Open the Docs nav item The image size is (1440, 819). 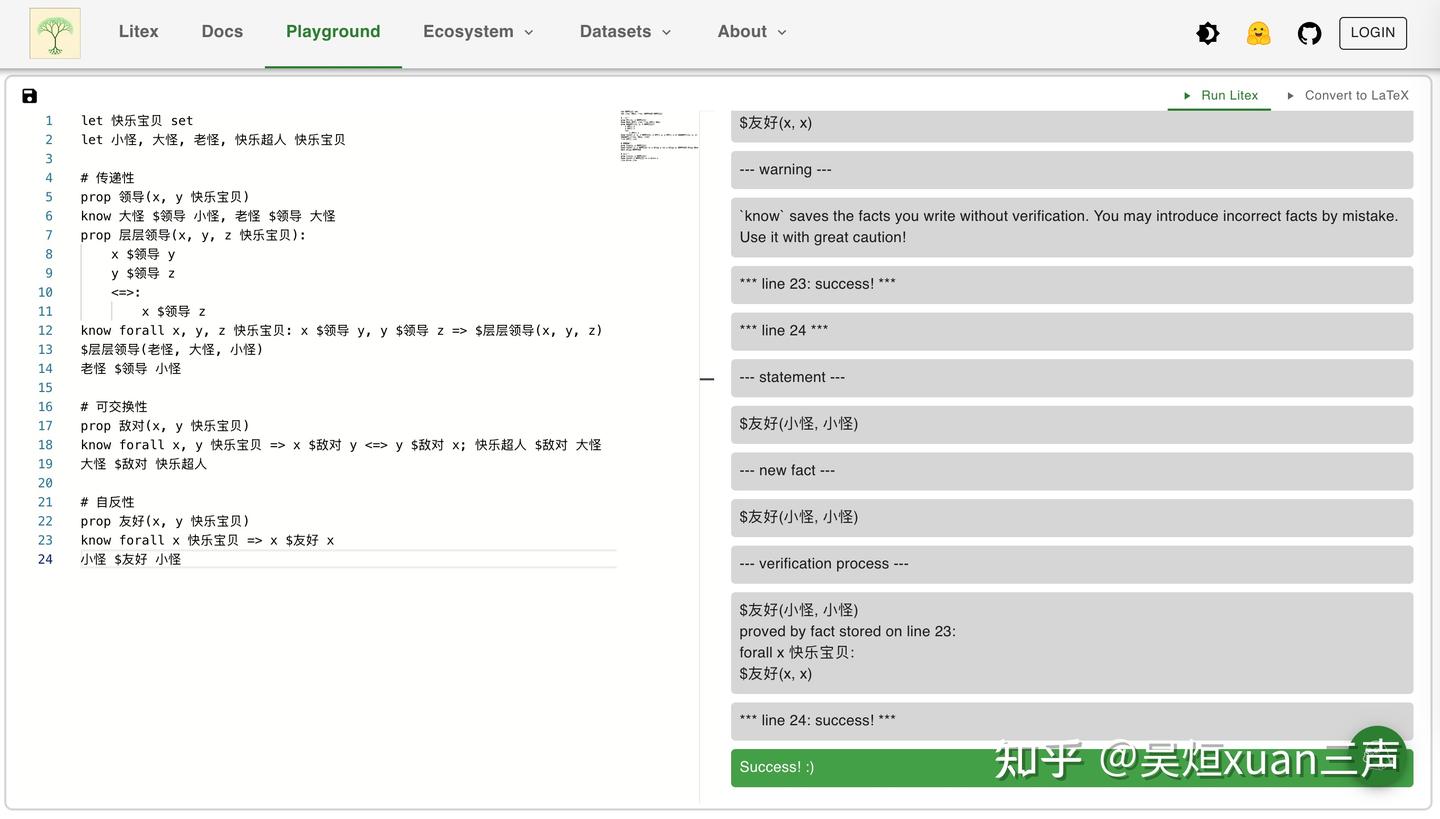coord(222,32)
